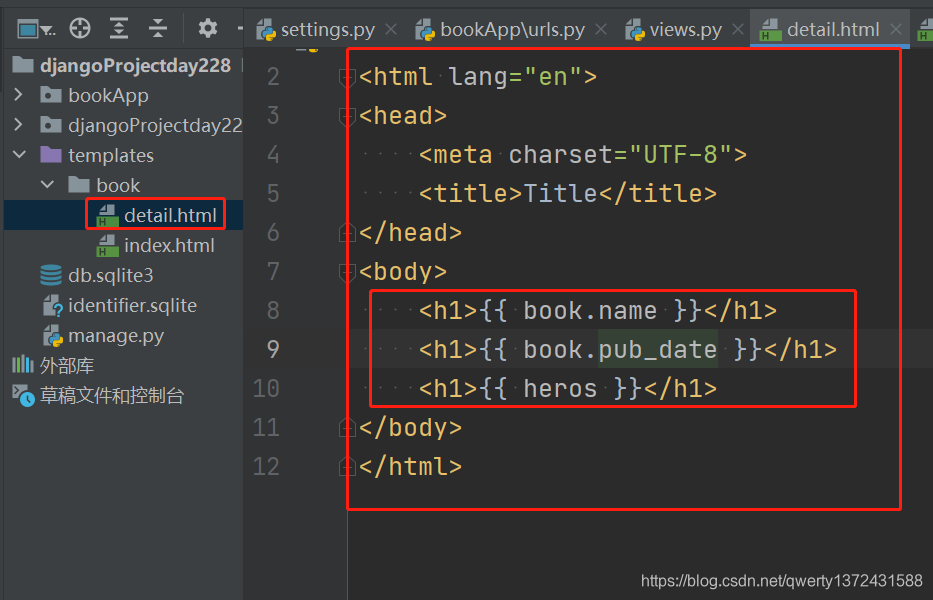Click on heros variable in line 10
The image size is (933, 600).
(x=560, y=389)
